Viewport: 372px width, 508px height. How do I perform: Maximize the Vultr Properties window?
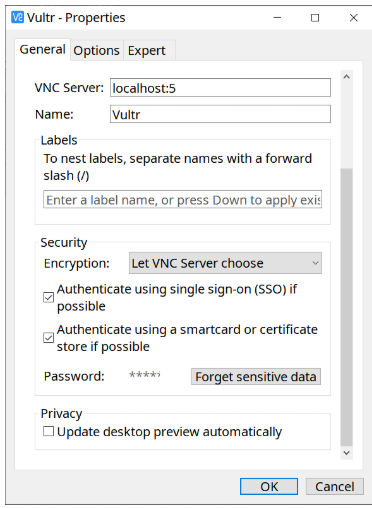(315, 18)
